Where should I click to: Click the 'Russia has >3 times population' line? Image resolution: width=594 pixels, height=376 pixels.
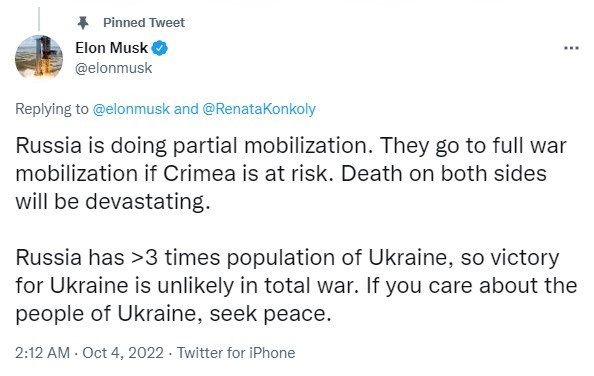point(287,258)
